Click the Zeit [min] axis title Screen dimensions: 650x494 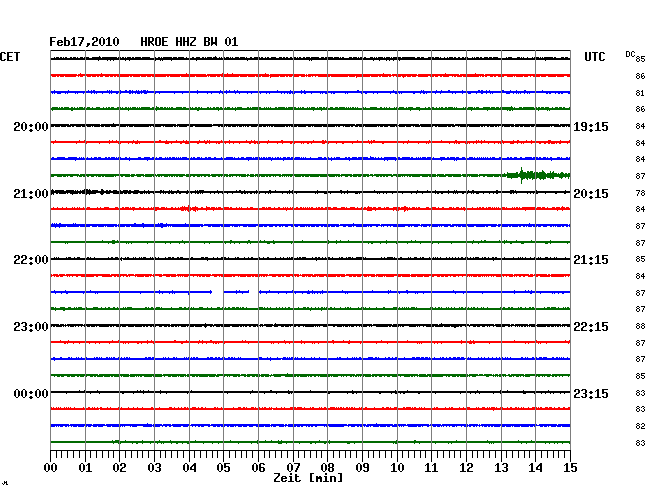(x=308, y=478)
